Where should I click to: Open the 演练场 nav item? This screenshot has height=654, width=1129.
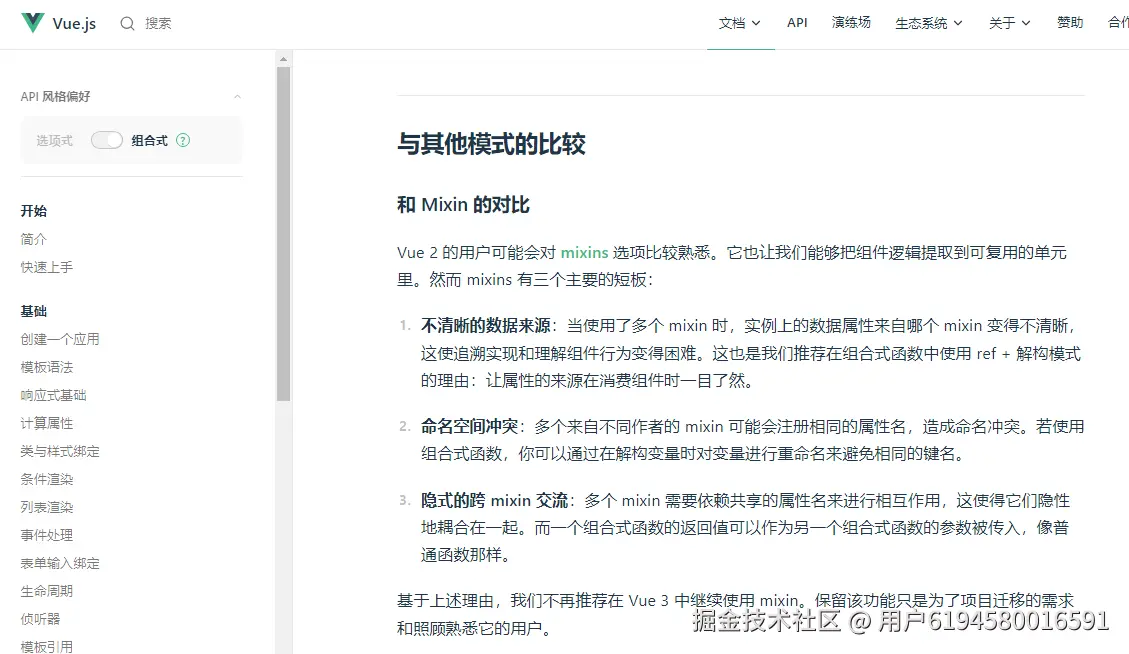(x=851, y=23)
